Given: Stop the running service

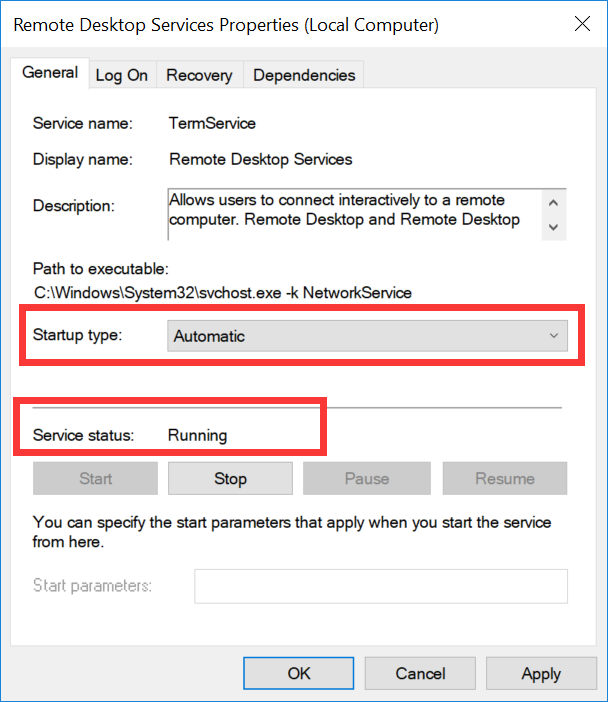Looking at the screenshot, I should 230,479.
